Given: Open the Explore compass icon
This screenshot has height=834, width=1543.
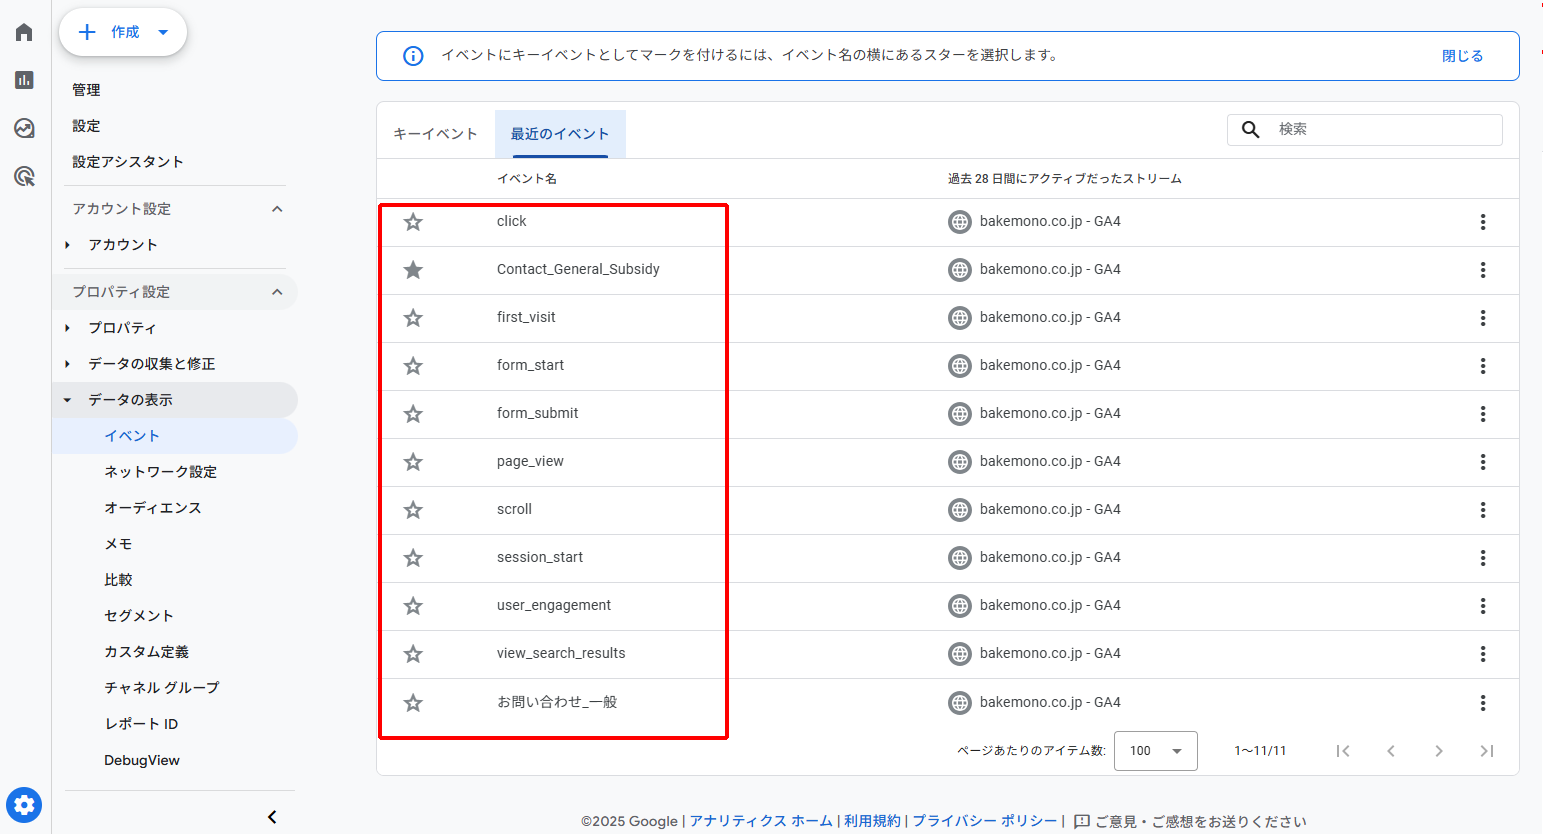Looking at the screenshot, I should [24, 128].
